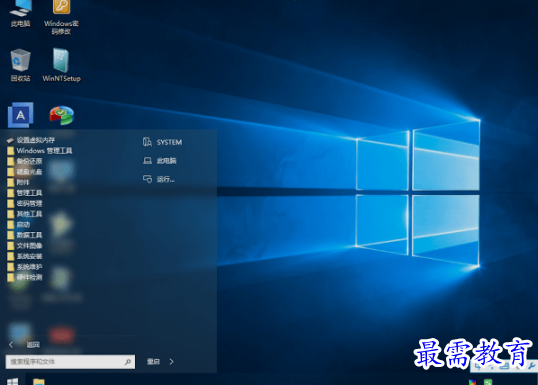
Task: Click the 搜索程序和文件 search box
Action: 70,362
